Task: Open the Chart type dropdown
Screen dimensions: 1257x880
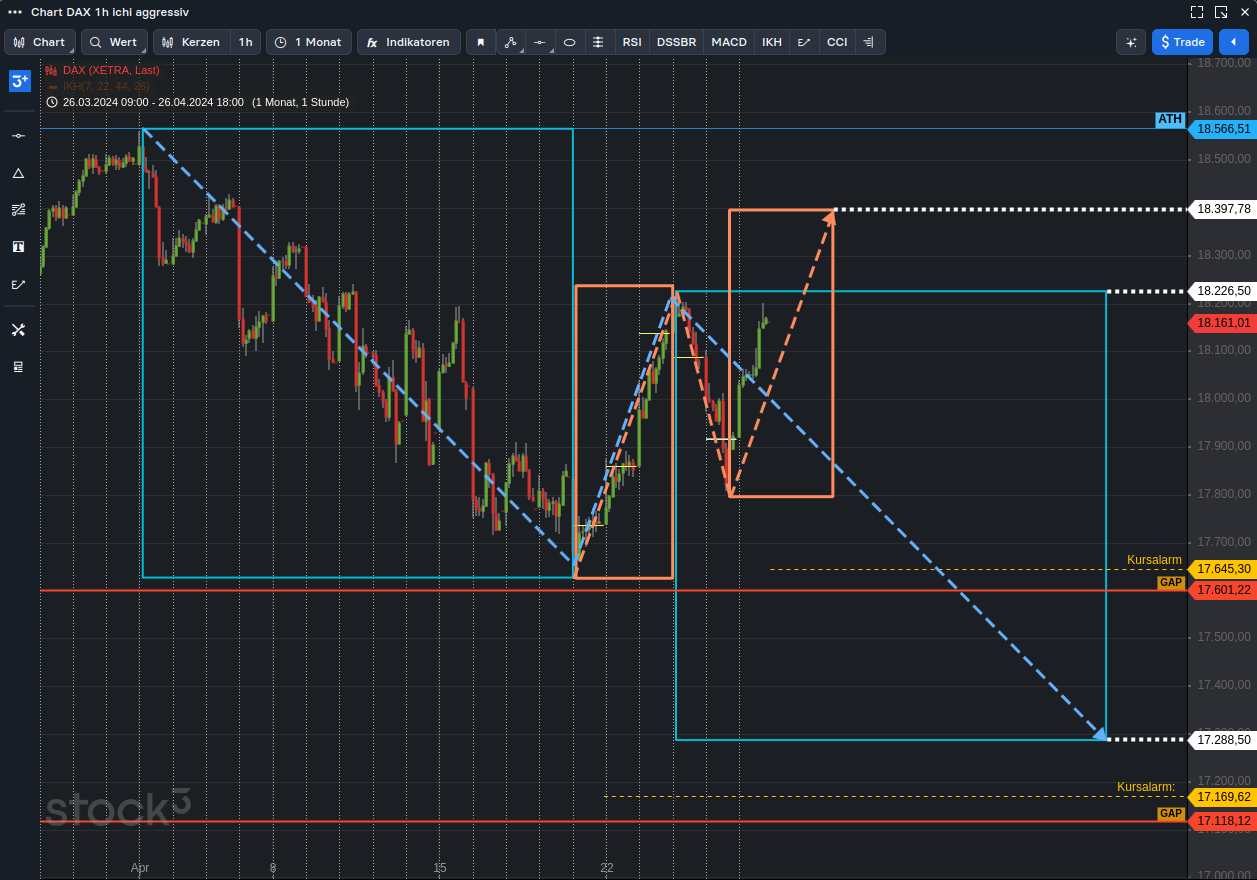Action: coord(40,42)
